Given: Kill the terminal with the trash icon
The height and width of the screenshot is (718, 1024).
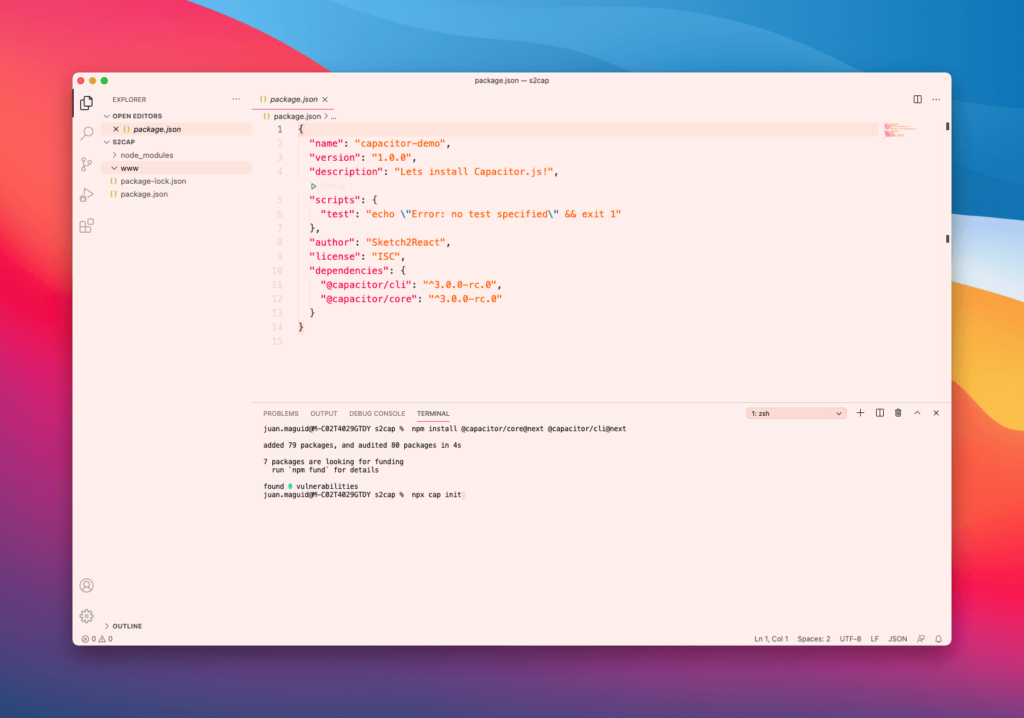Looking at the screenshot, I should tap(897, 412).
